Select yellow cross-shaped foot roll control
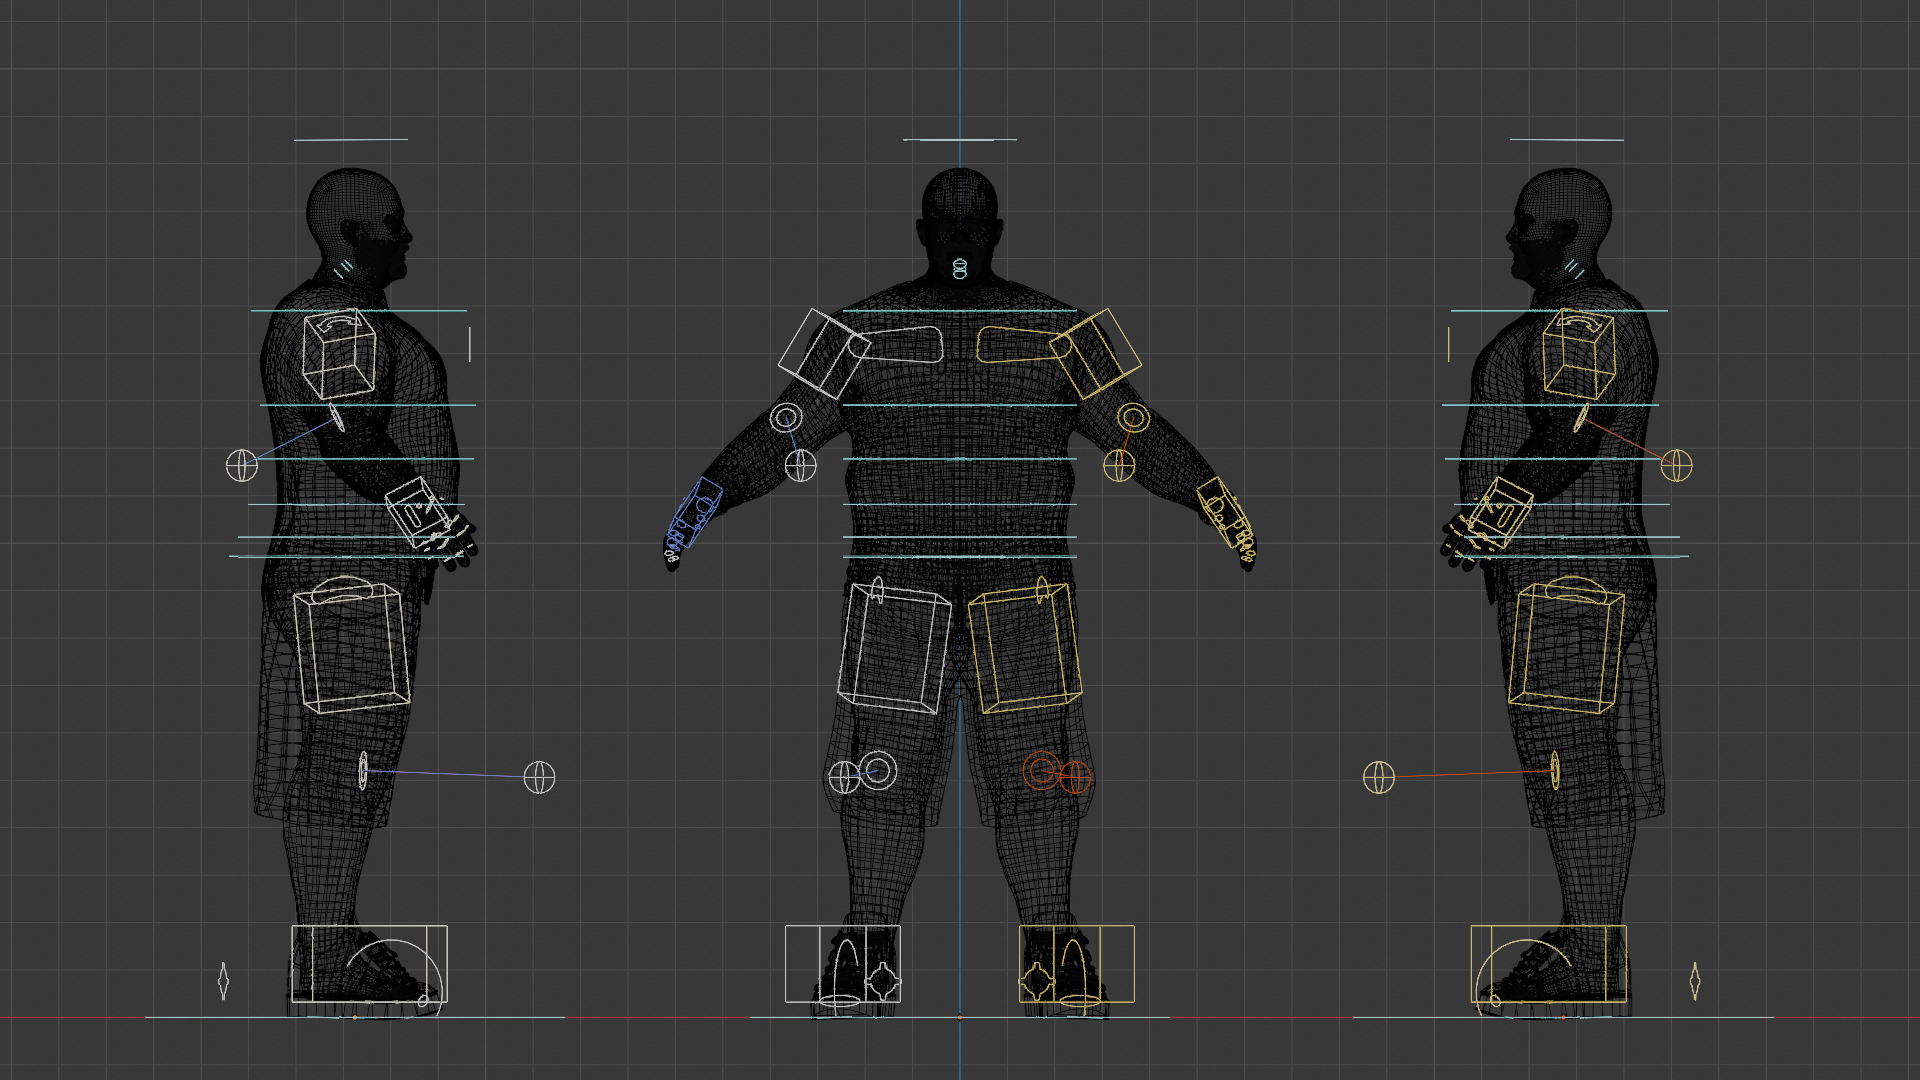The height and width of the screenshot is (1080, 1920). click(1038, 982)
